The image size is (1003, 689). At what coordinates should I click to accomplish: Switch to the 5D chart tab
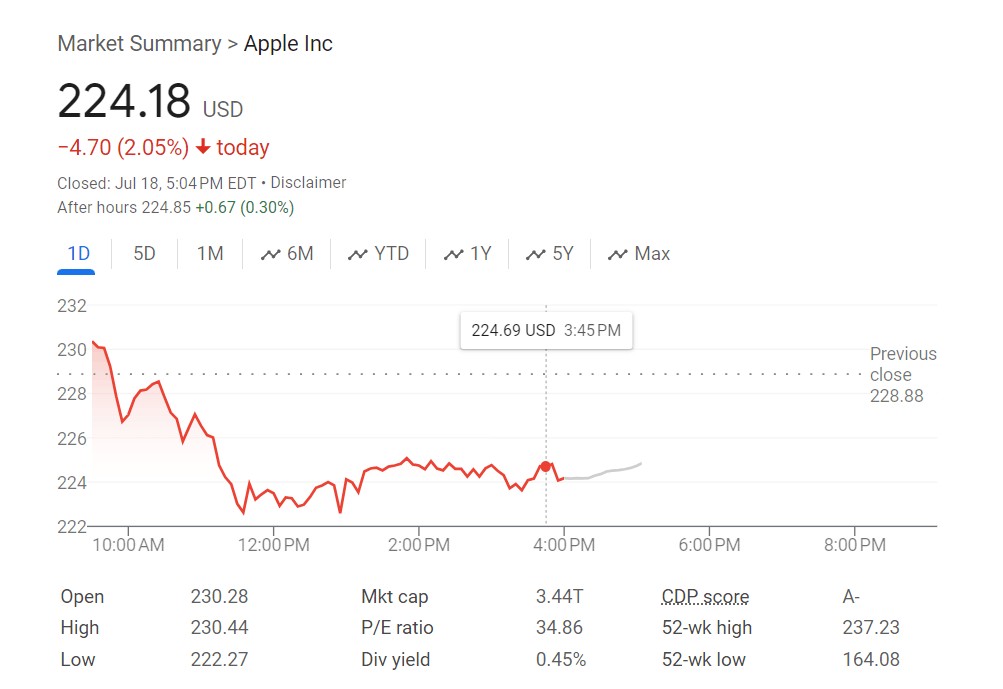(x=145, y=254)
